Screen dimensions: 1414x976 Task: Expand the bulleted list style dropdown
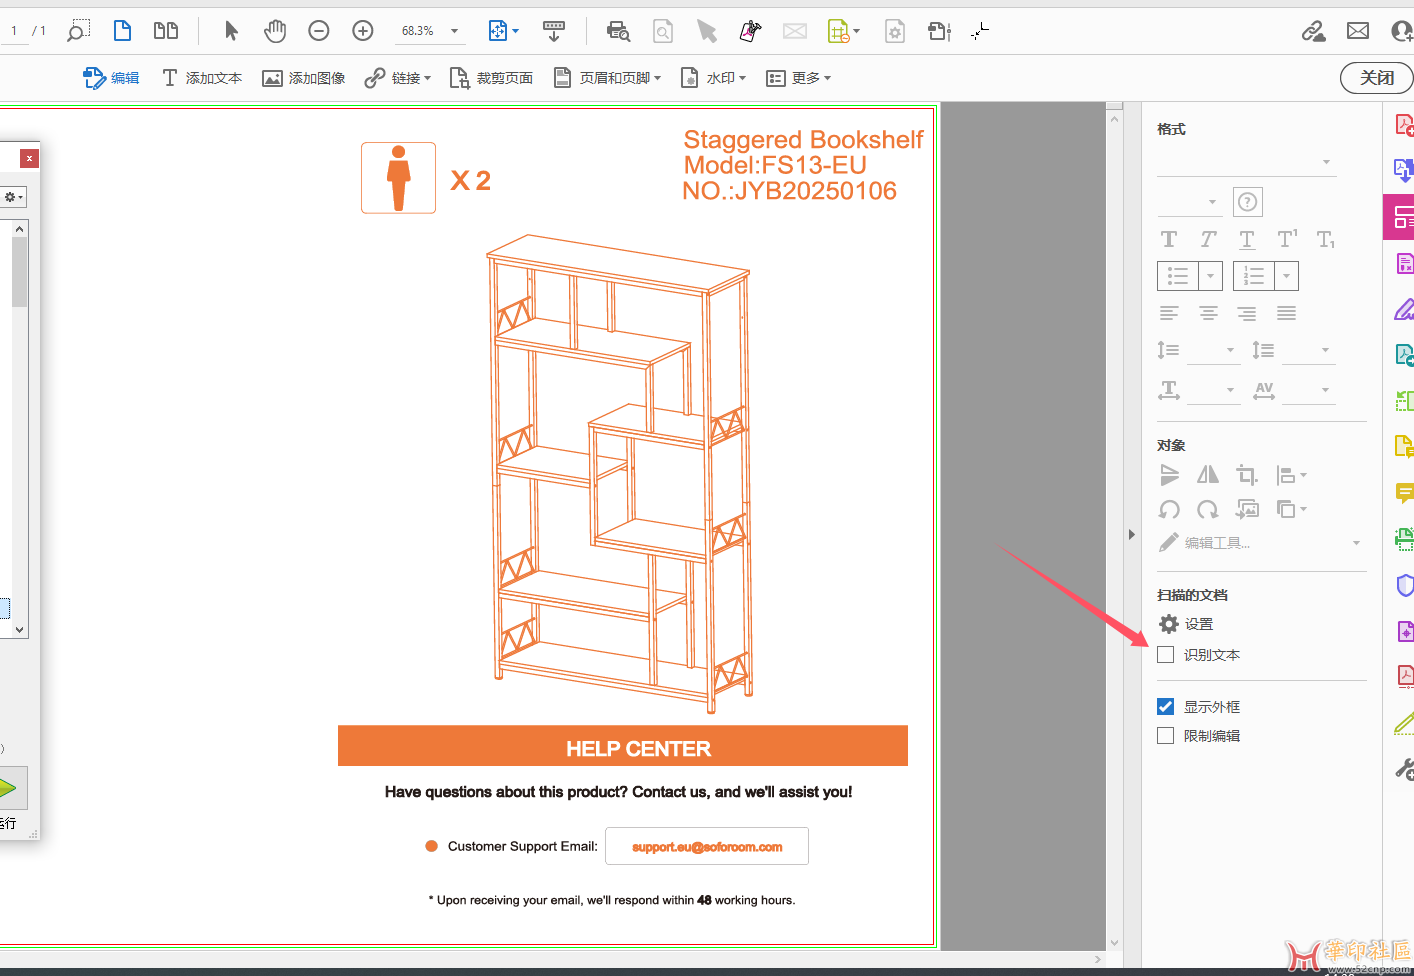click(1210, 276)
